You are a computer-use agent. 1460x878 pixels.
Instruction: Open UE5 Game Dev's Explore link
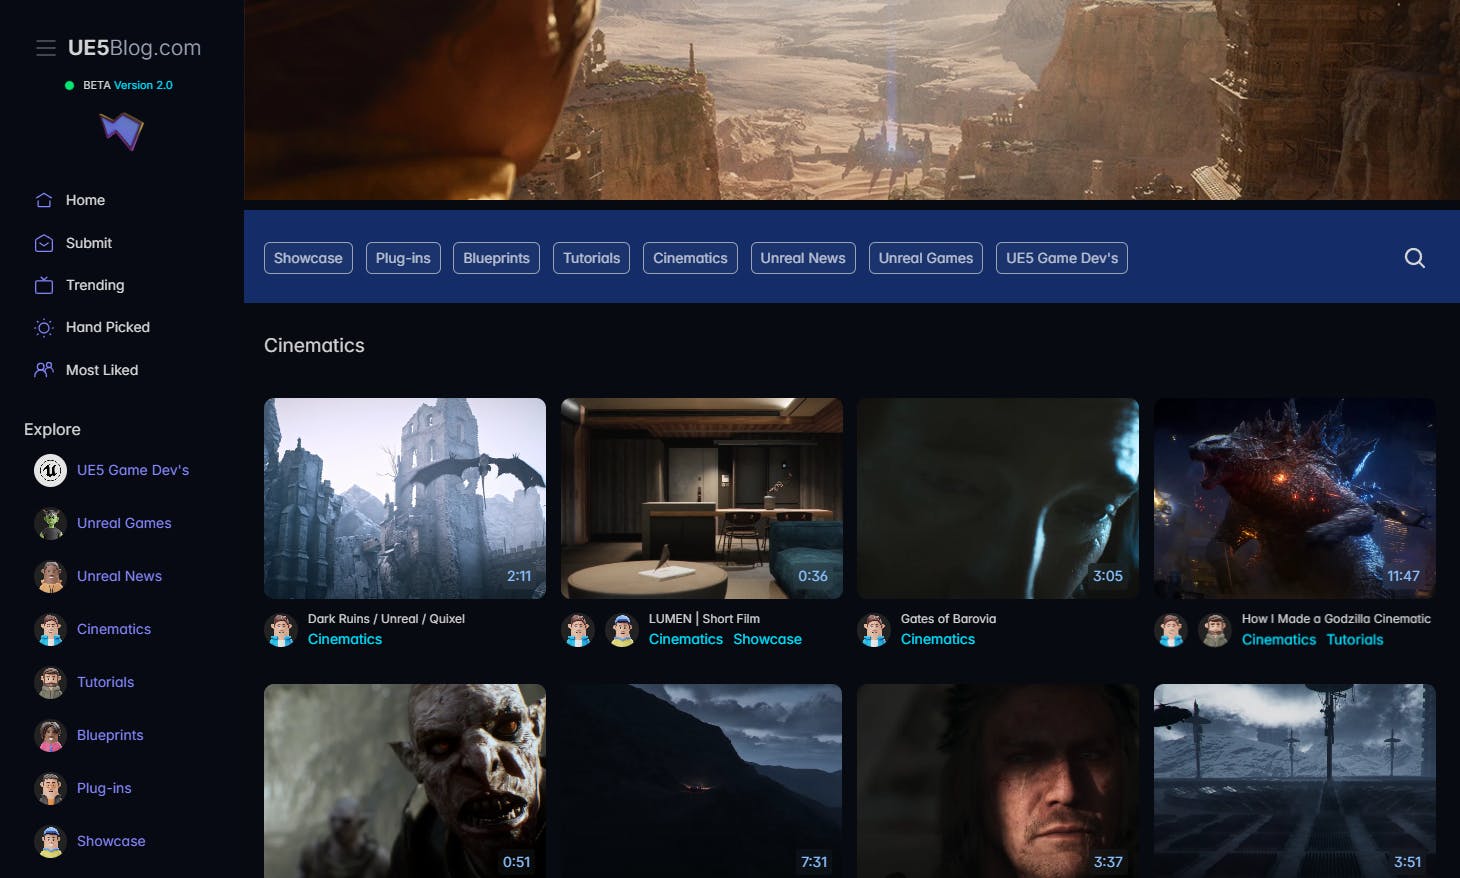133,470
